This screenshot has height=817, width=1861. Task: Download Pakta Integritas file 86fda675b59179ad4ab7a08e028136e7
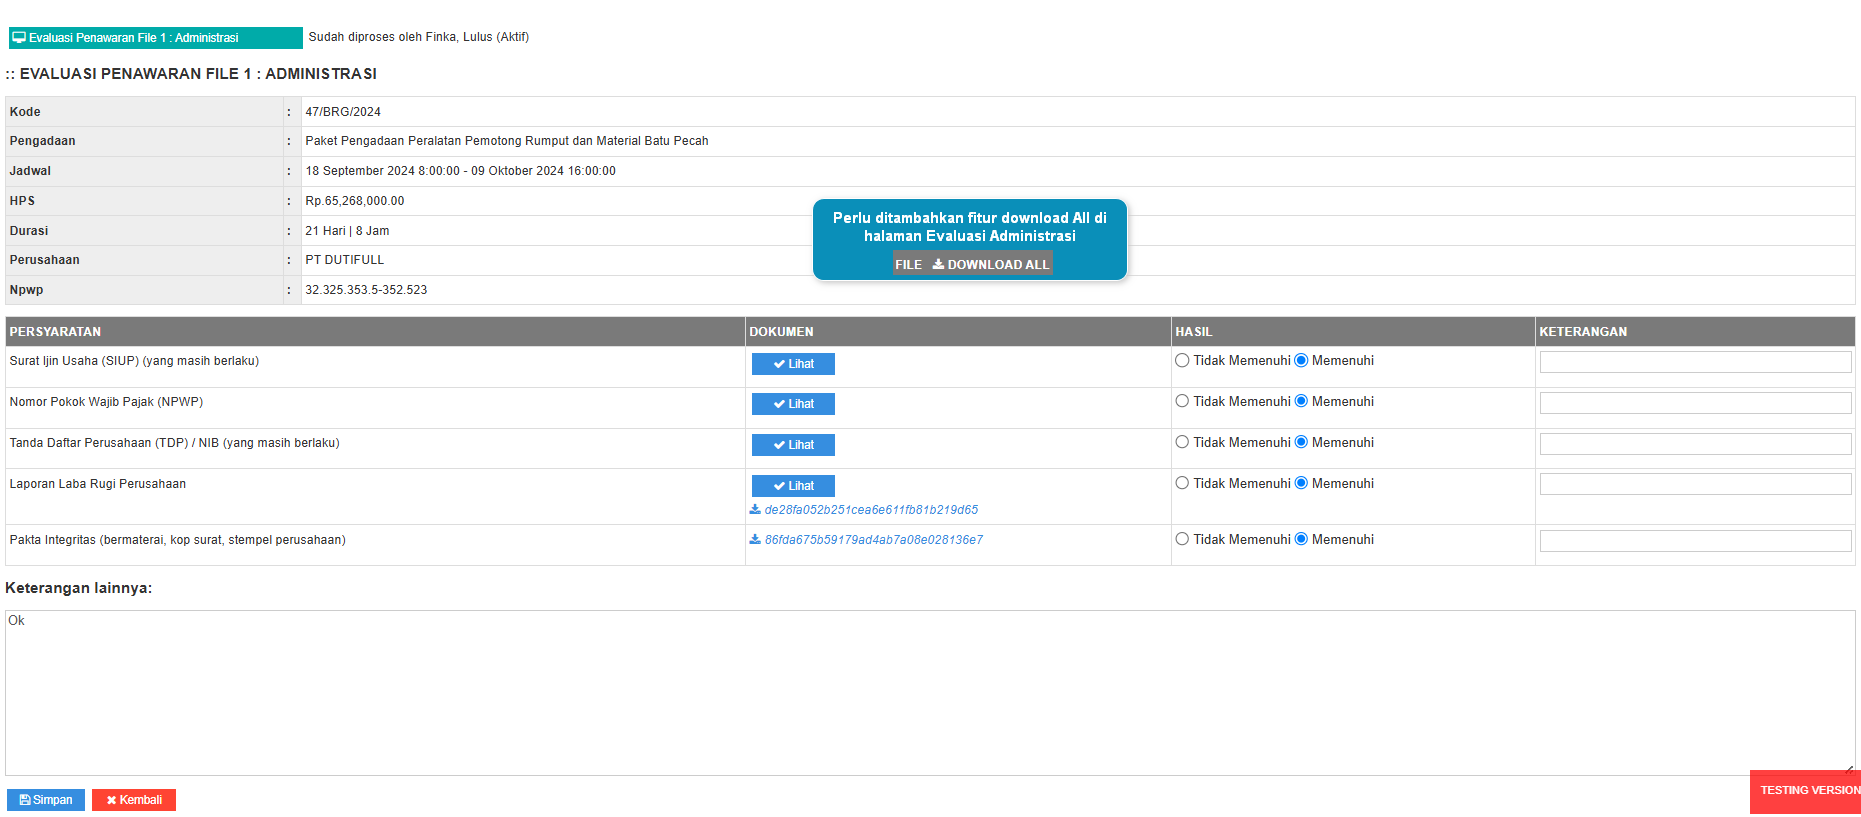click(872, 540)
